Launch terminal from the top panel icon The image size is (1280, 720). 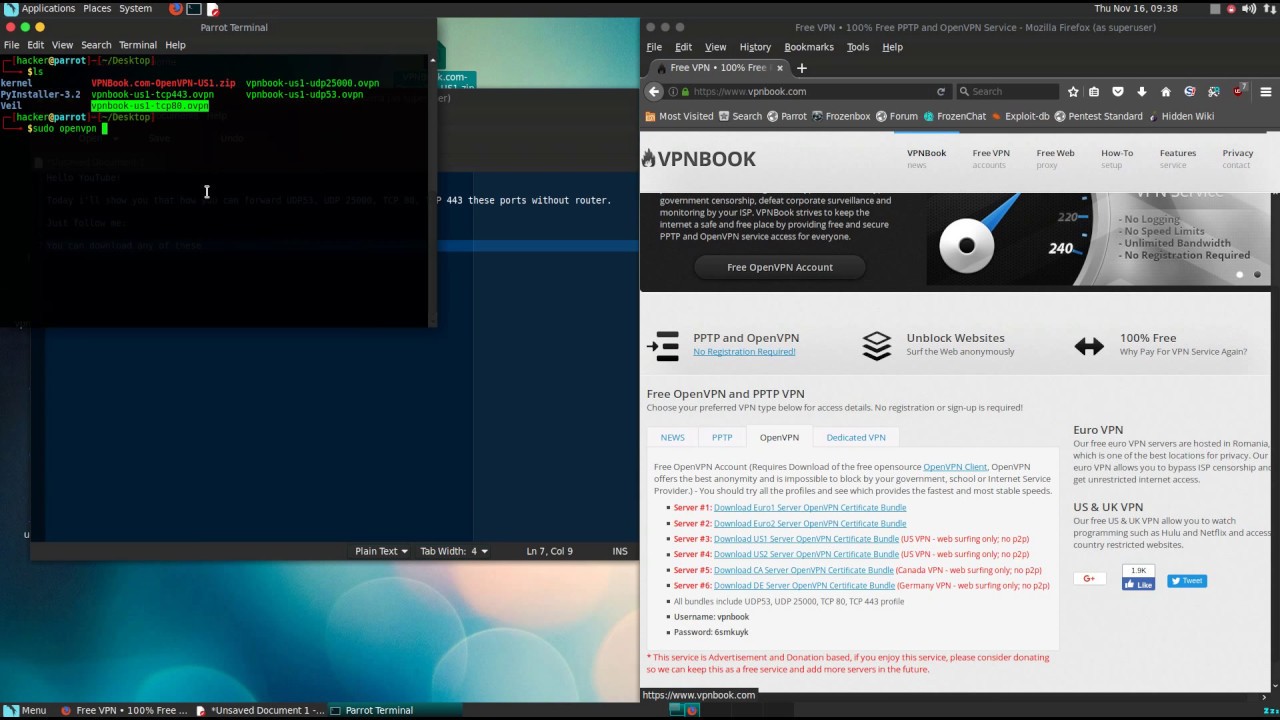pyautogui.click(x=194, y=8)
